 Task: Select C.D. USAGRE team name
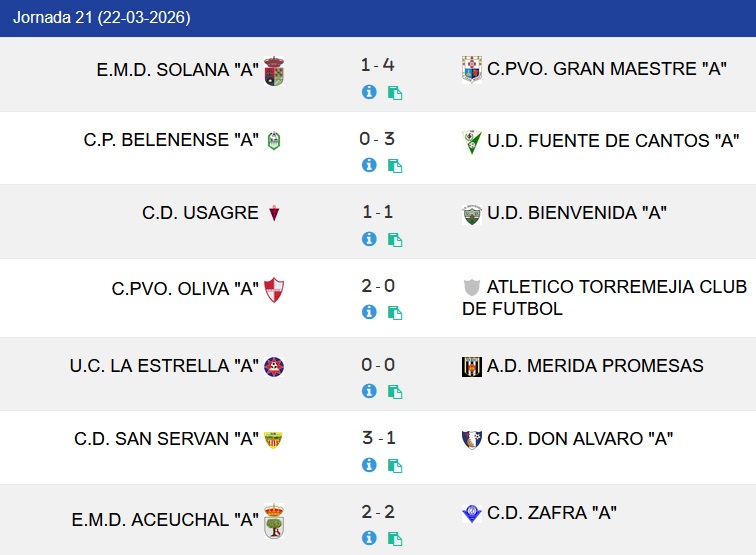coord(200,213)
